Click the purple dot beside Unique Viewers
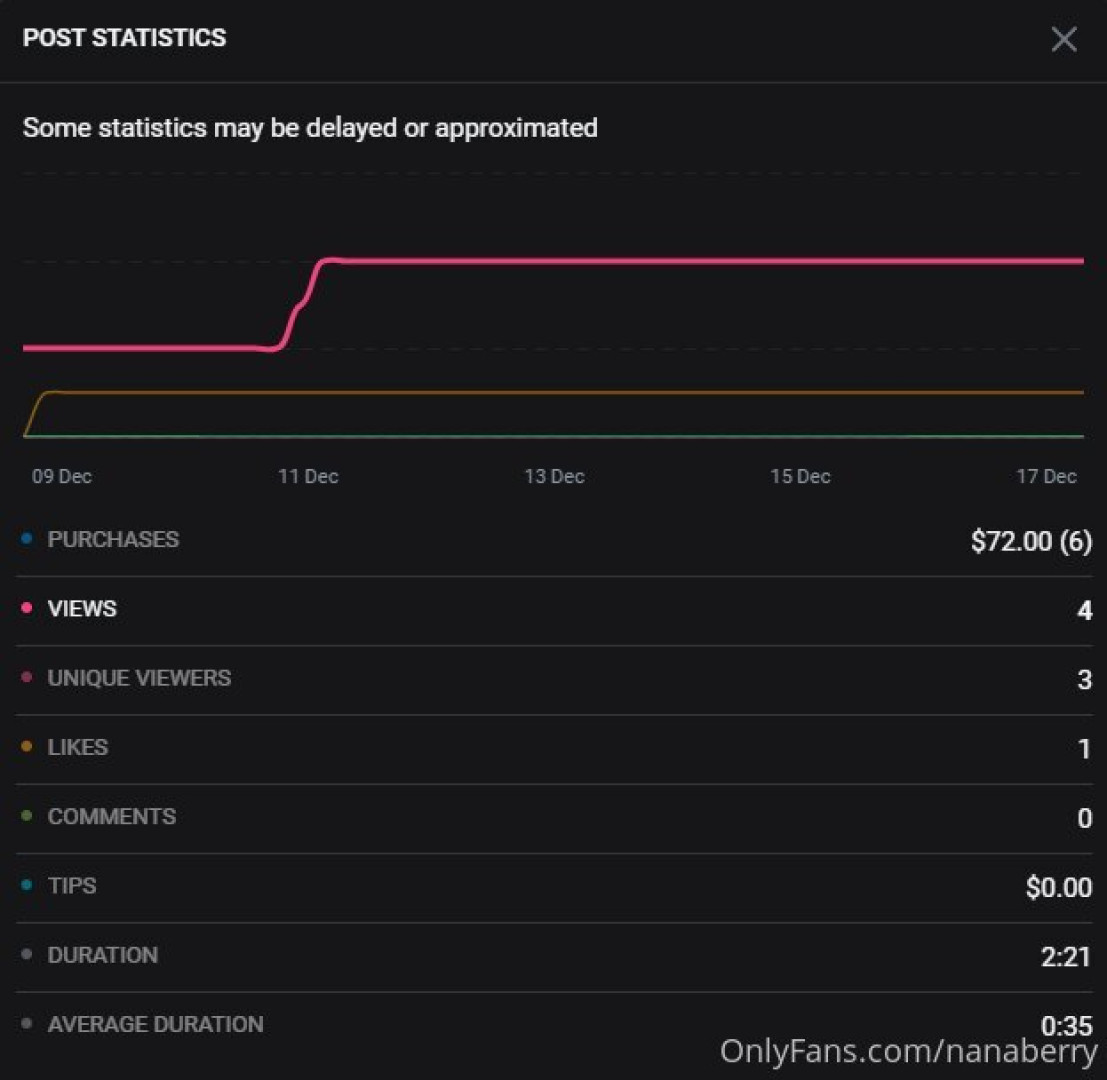This screenshot has width=1107, height=1080. tap(27, 678)
